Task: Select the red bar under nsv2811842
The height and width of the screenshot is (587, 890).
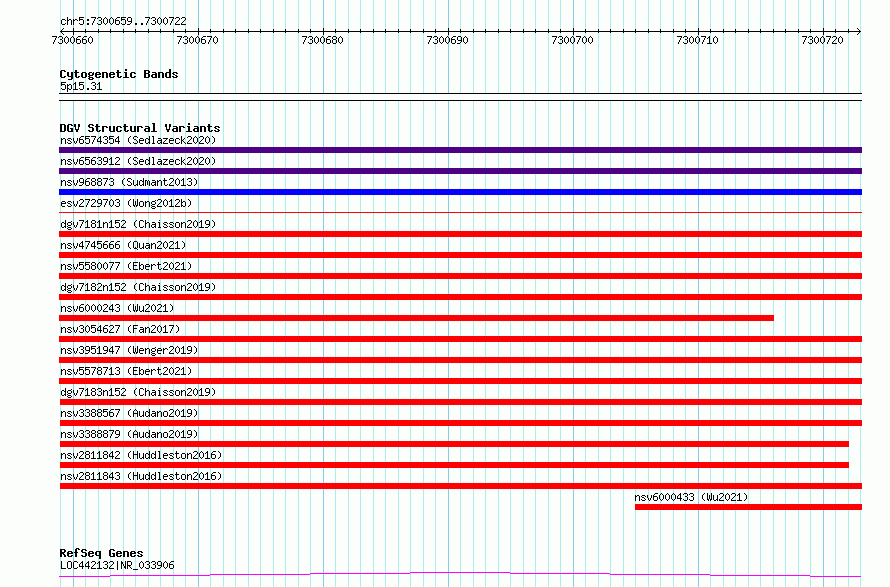Action: [x=454, y=465]
